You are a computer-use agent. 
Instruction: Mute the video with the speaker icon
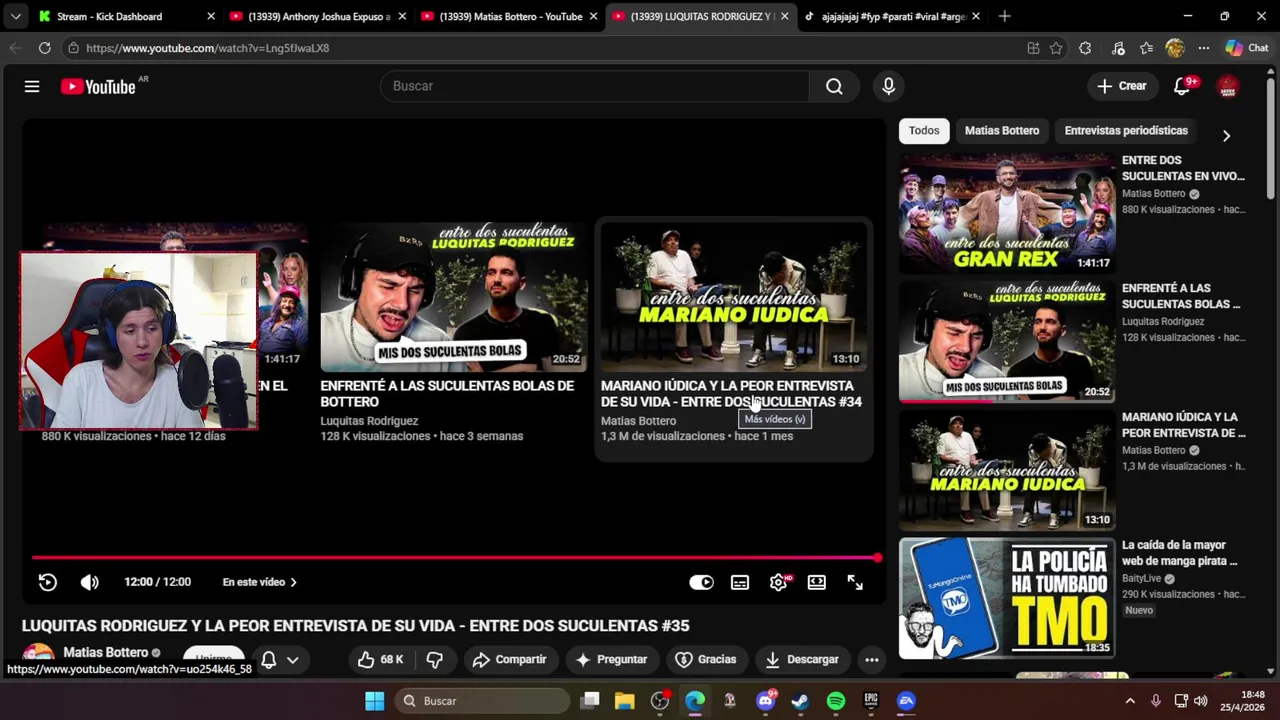click(90, 582)
